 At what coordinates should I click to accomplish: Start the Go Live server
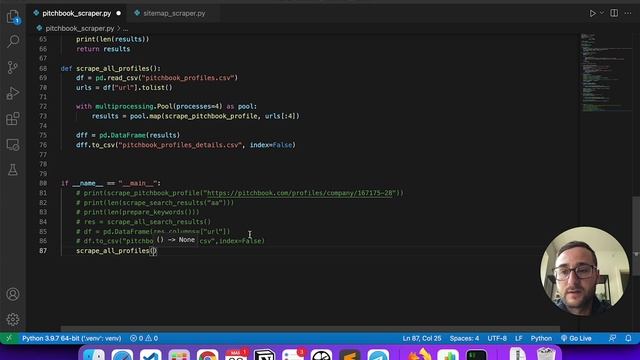(576, 338)
